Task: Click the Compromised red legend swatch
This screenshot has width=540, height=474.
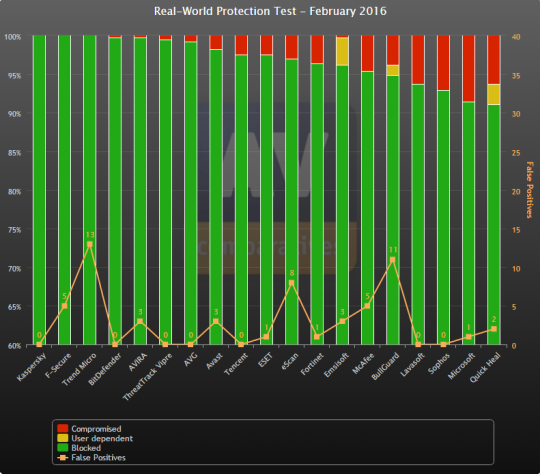Action: tap(62, 429)
